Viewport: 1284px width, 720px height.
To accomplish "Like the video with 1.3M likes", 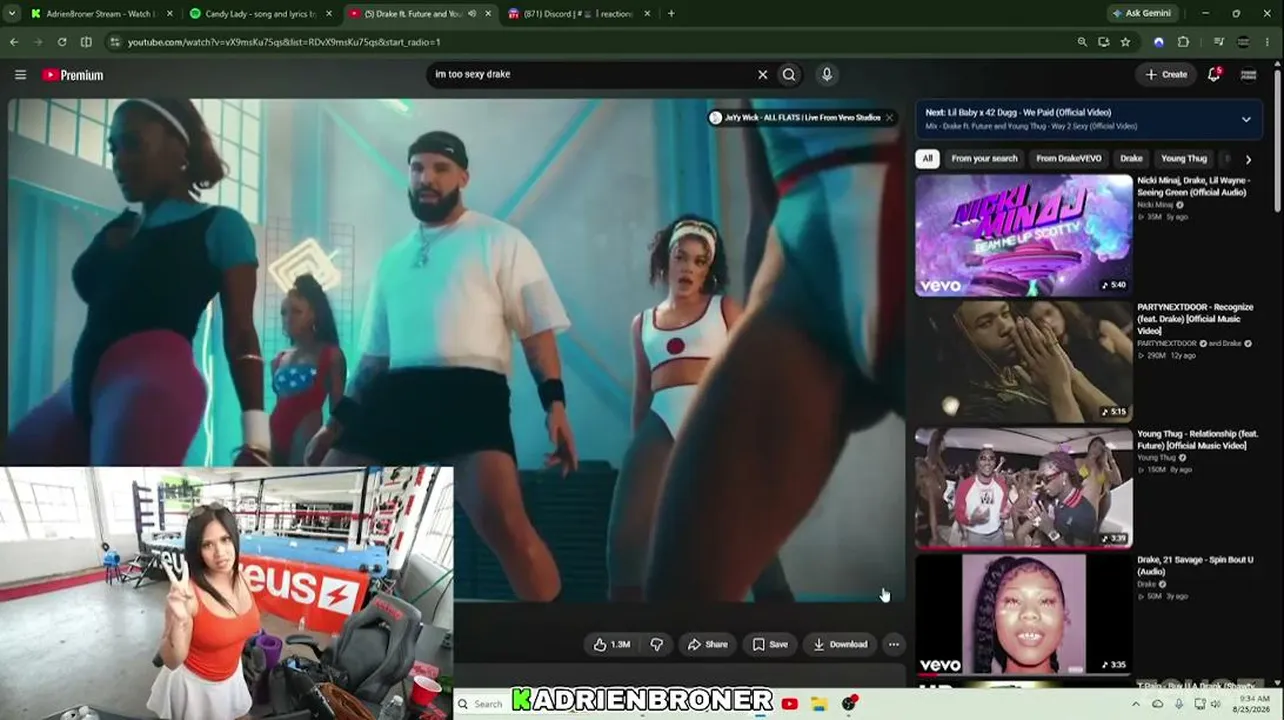I will tap(612, 644).
